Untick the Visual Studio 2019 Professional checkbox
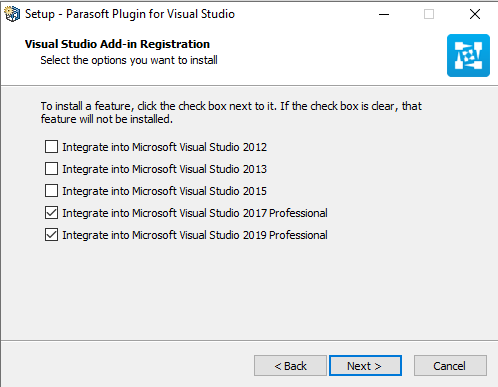Viewport: 498px width, 387px height. pos(51,235)
